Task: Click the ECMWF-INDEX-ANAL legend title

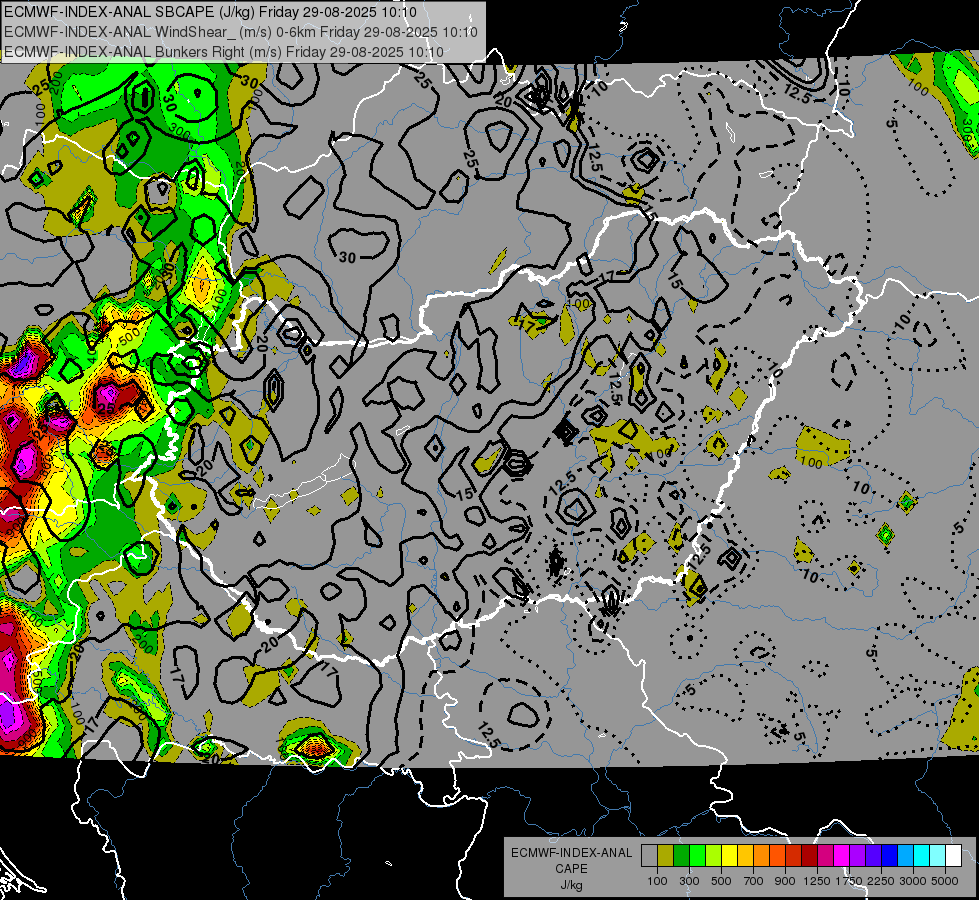Action: 571,853
